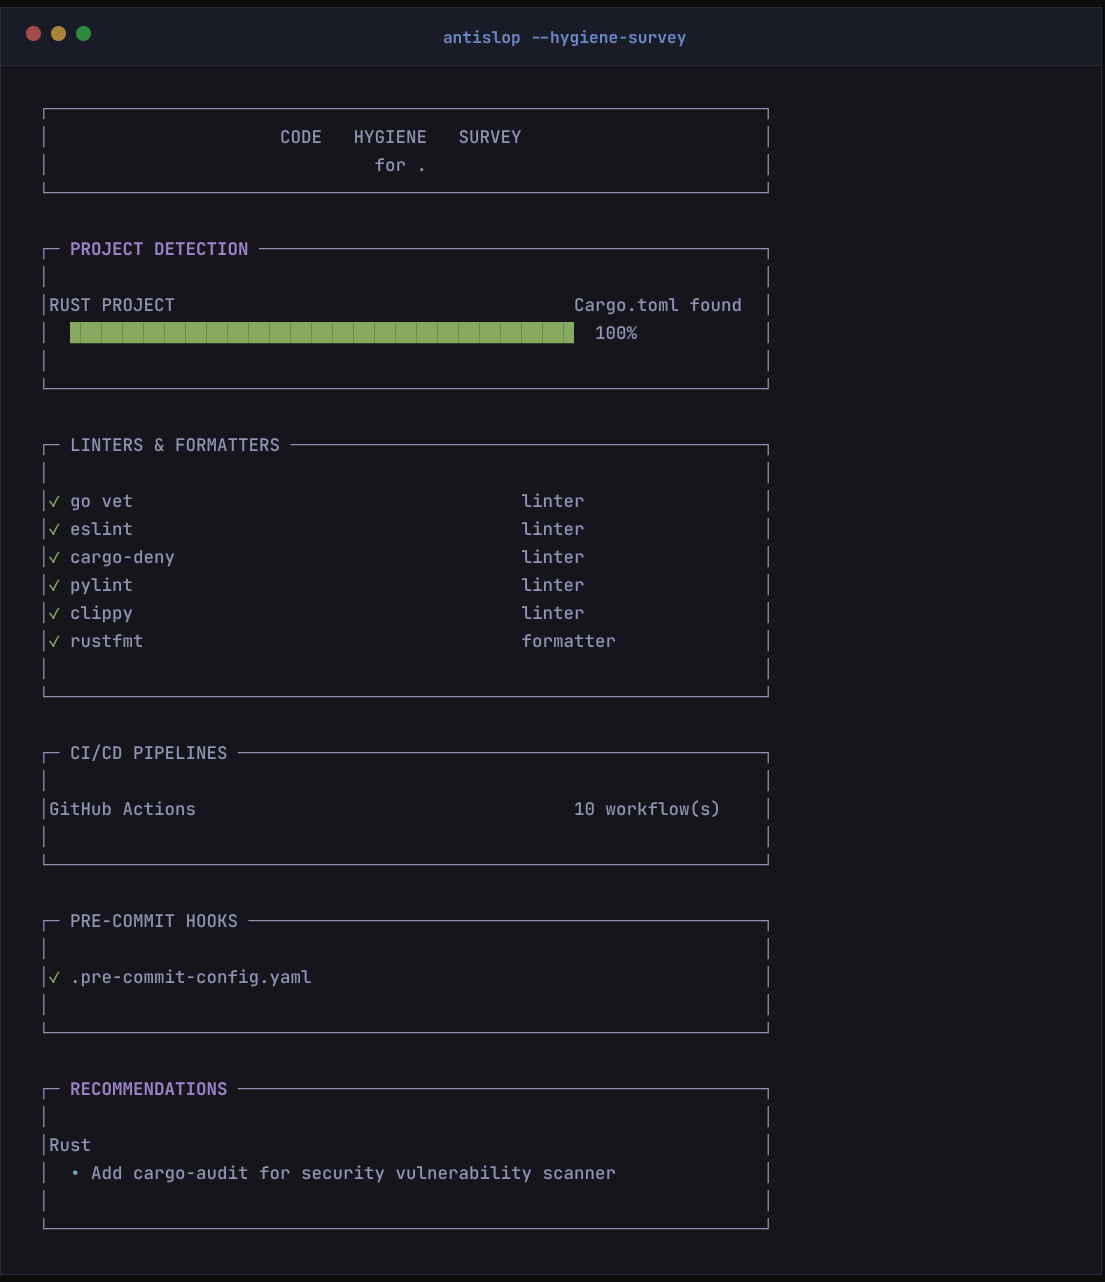Click the RECOMMENDATIONS section header

(x=149, y=1089)
